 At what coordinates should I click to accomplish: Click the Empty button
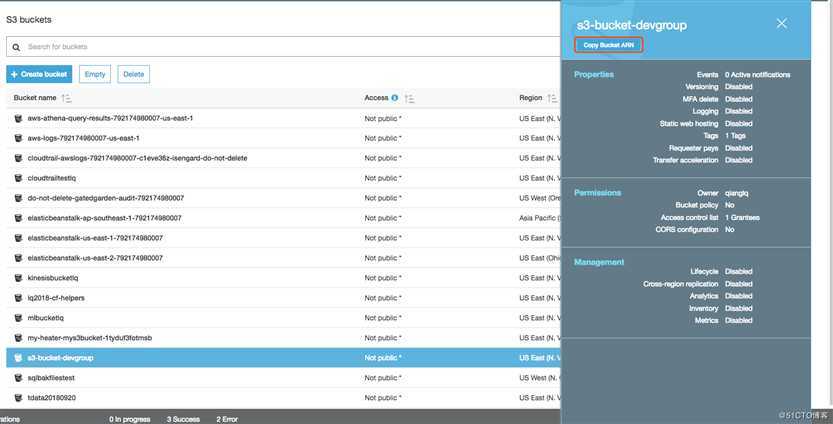tap(95, 74)
